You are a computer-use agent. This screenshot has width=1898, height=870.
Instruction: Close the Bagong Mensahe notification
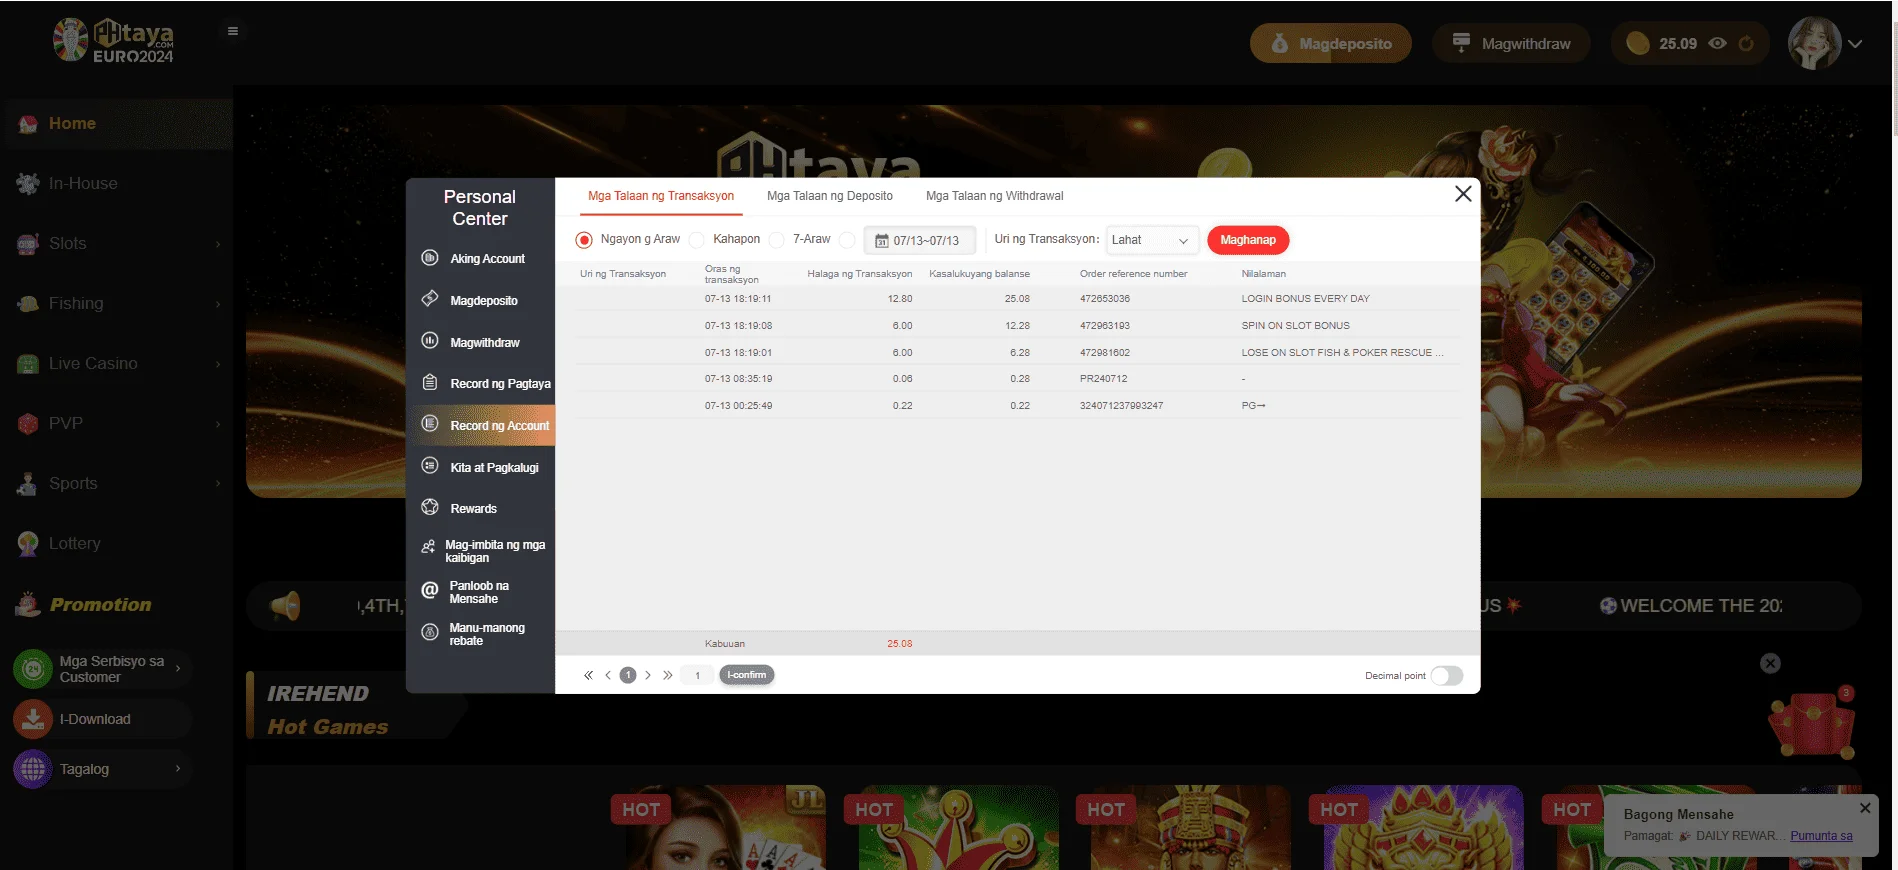pyautogui.click(x=1865, y=808)
